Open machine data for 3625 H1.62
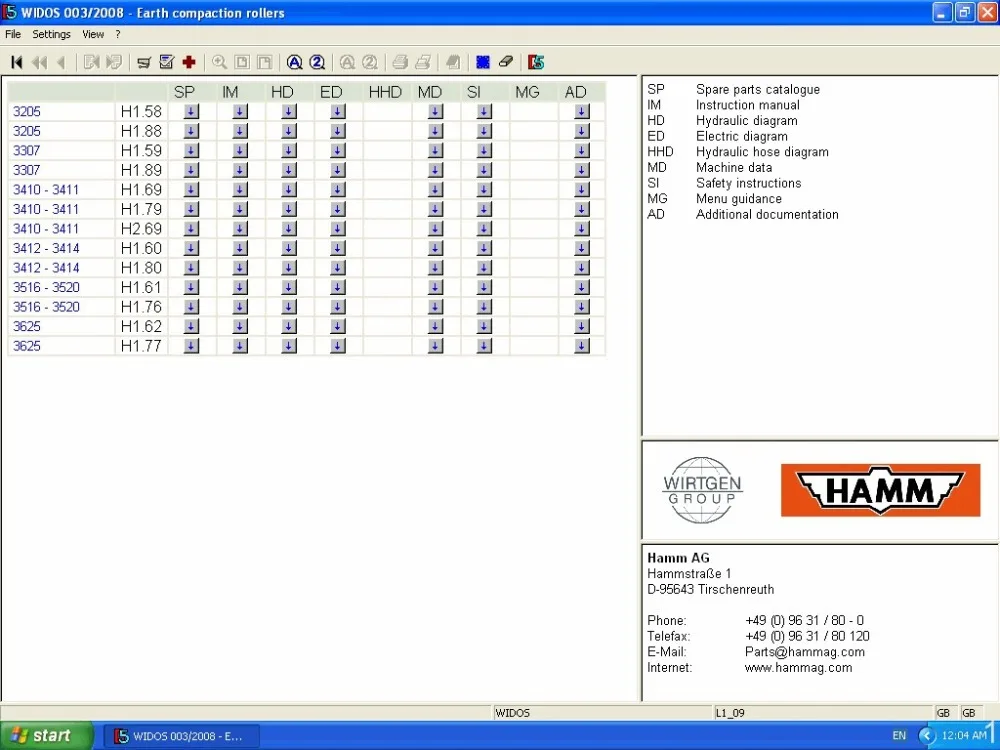Viewport: 1000px width, 750px height. point(436,327)
